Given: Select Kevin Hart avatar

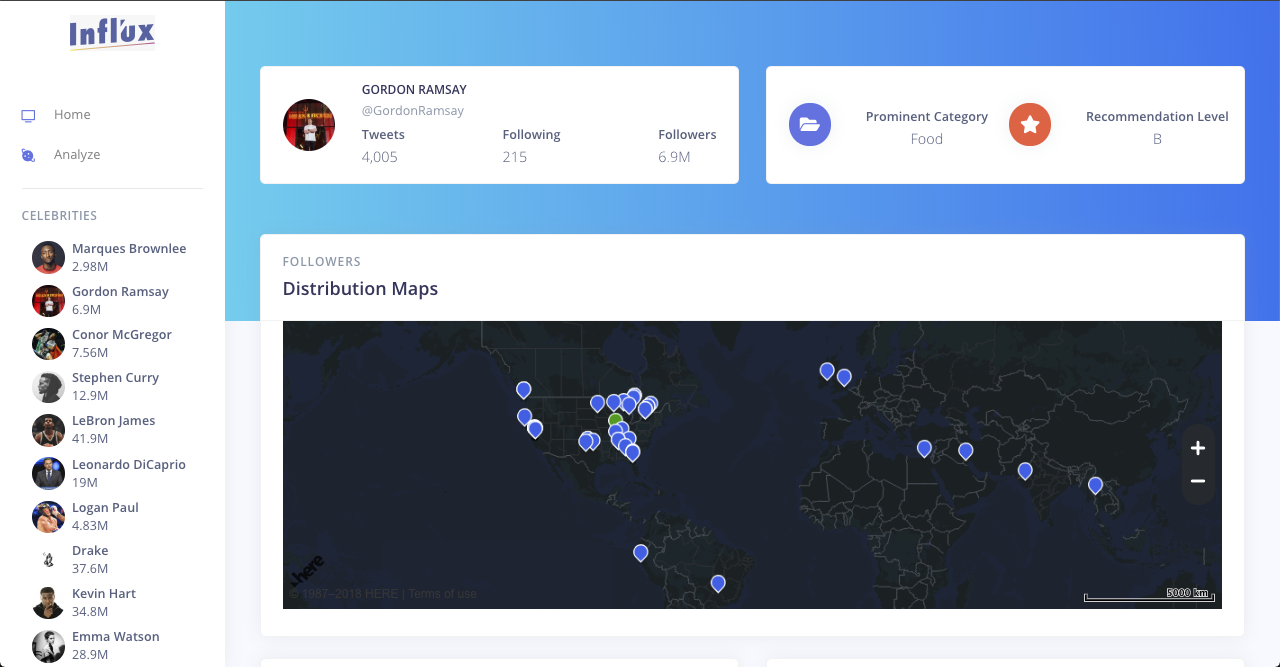Looking at the screenshot, I should 48,601.
